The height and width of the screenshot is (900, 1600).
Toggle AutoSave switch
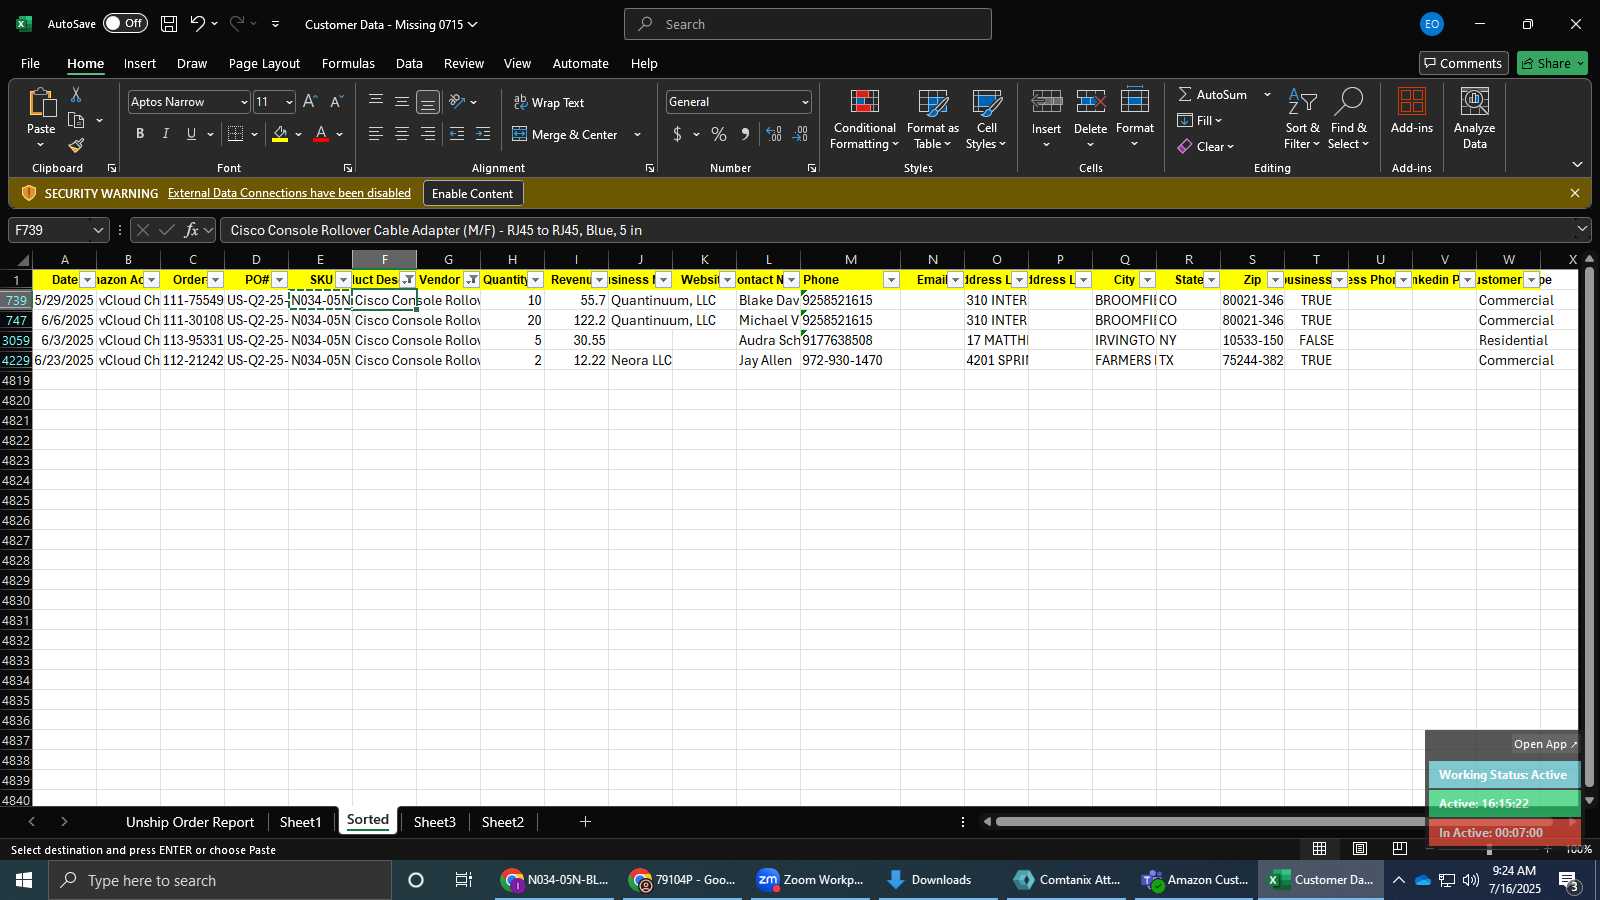point(125,23)
